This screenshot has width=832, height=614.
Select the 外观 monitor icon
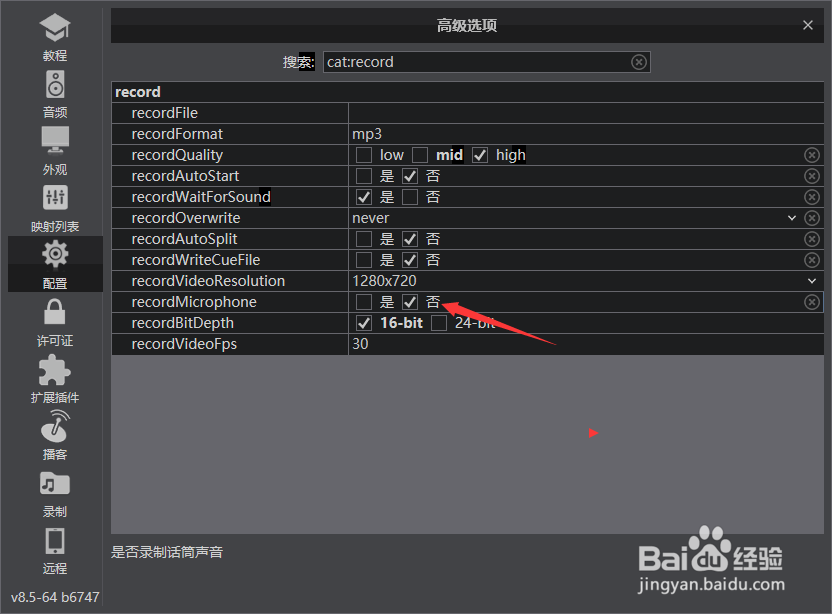pos(55,151)
